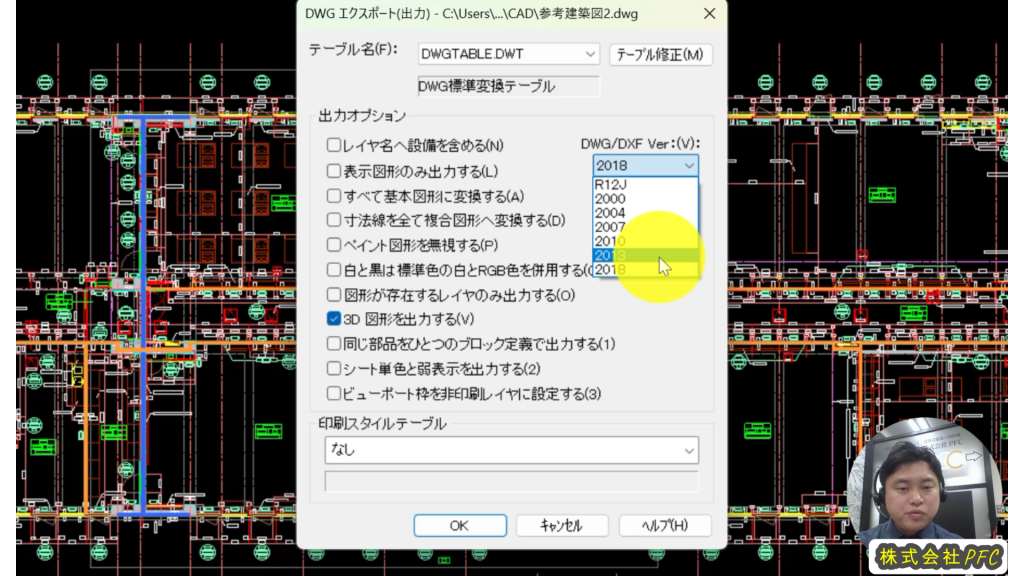Select R12J from version list
The image size is (1024, 576).
tap(645, 185)
